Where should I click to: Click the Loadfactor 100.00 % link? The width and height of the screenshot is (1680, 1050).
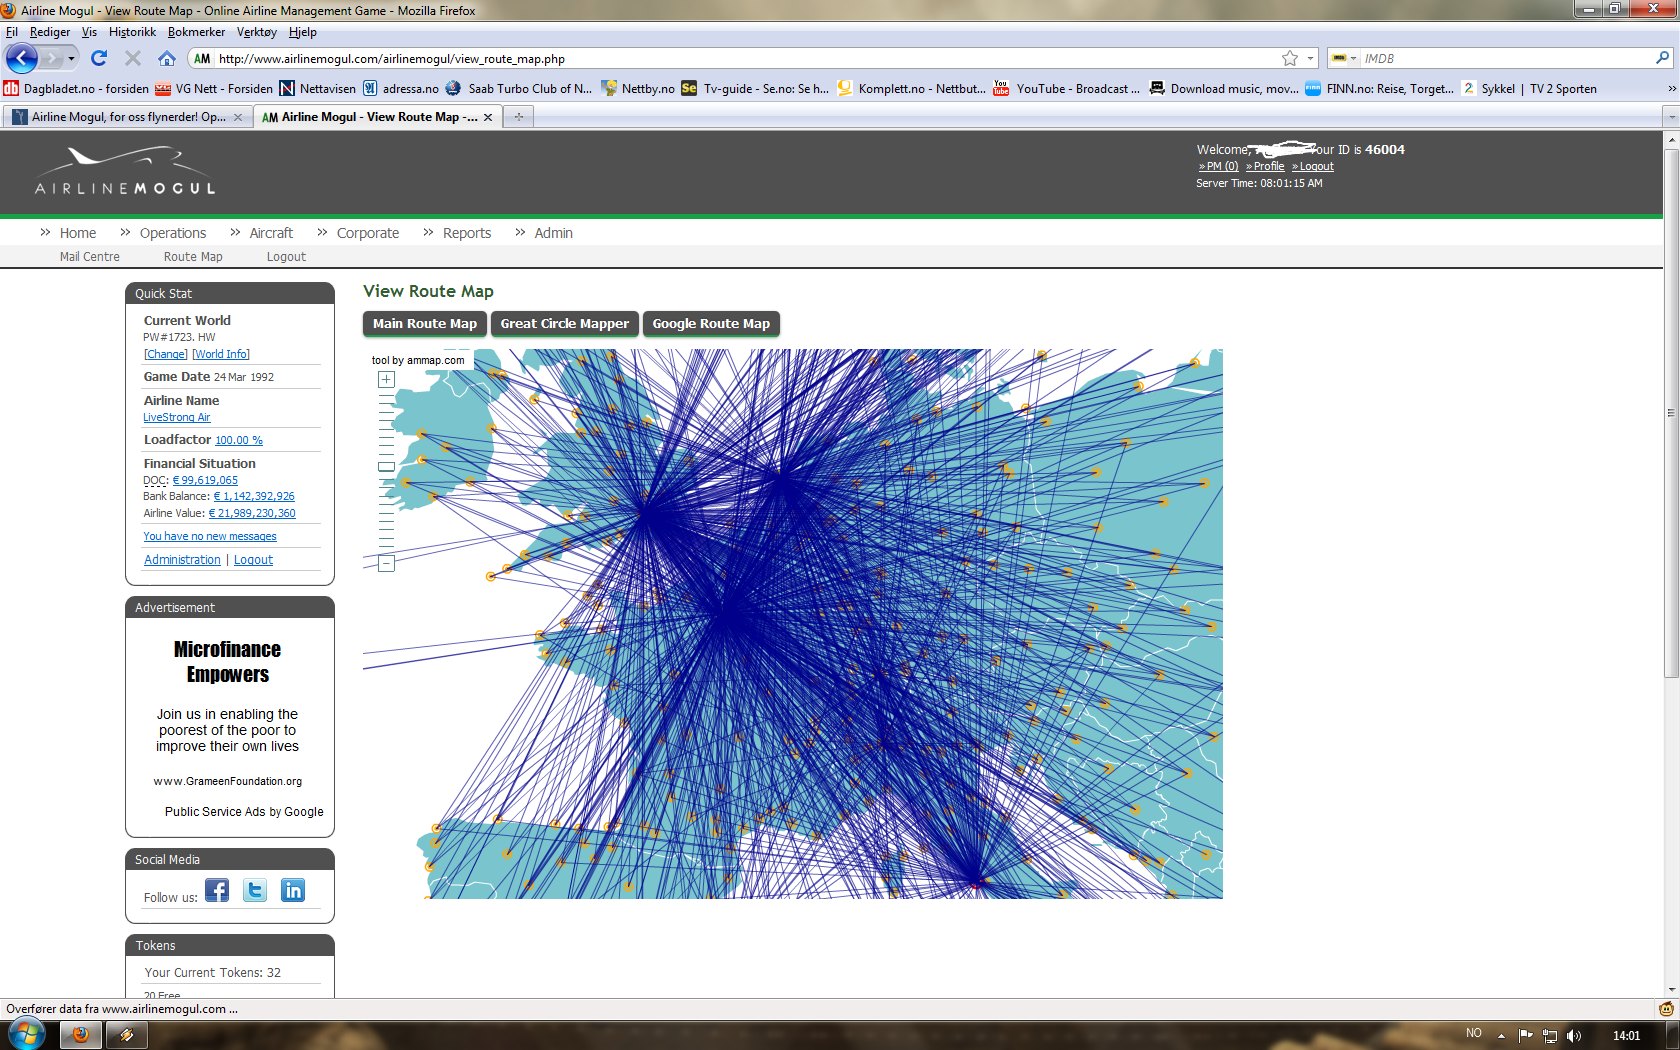[239, 440]
